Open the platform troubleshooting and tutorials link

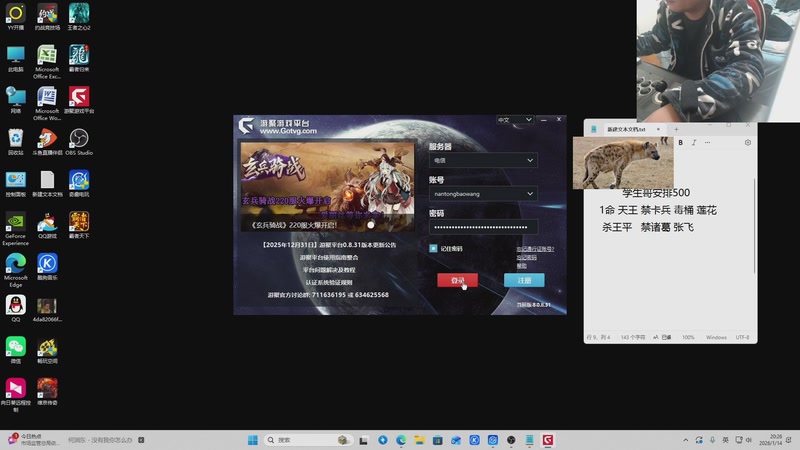tap(329, 270)
